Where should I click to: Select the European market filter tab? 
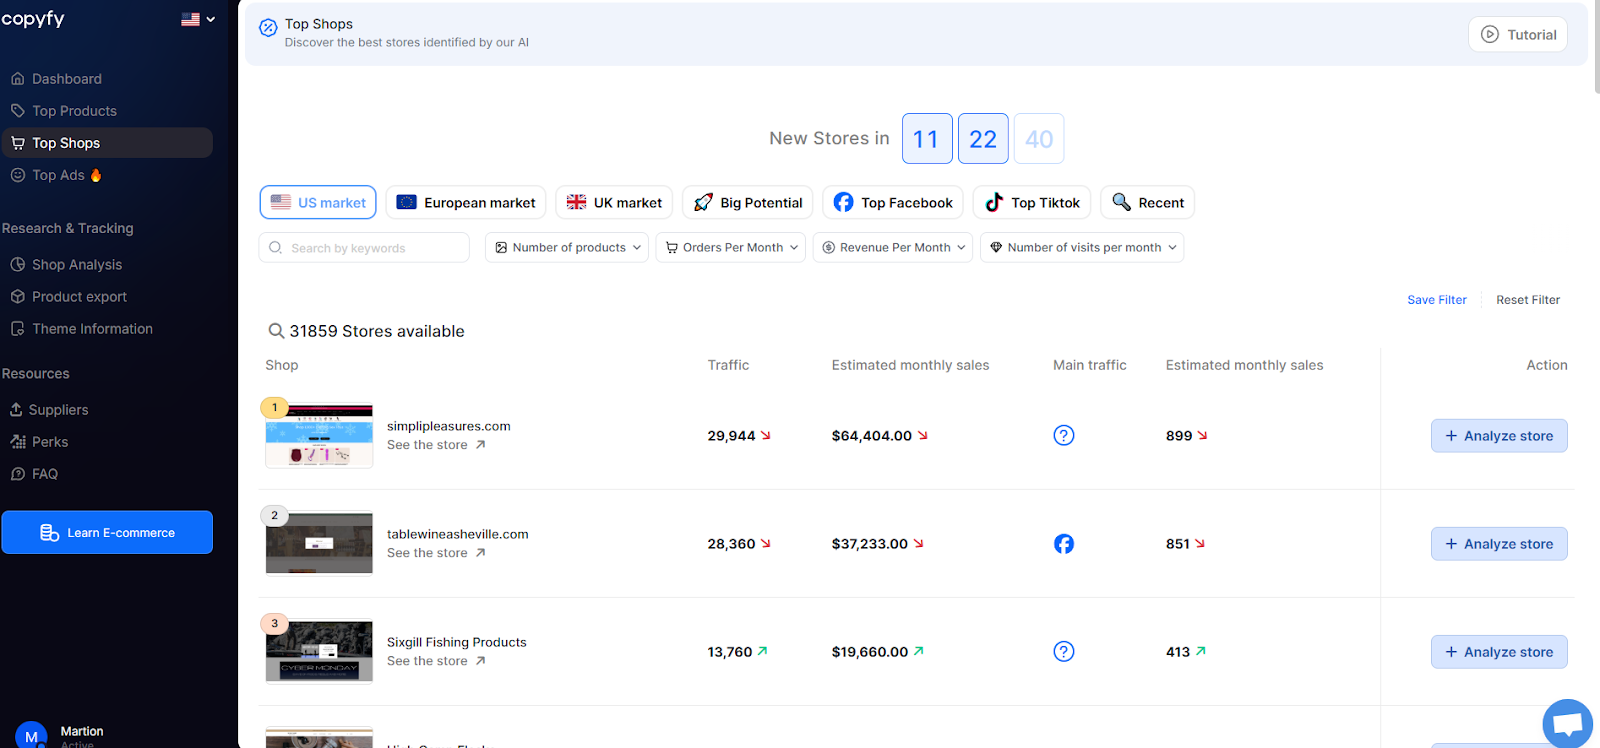(466, 202)
